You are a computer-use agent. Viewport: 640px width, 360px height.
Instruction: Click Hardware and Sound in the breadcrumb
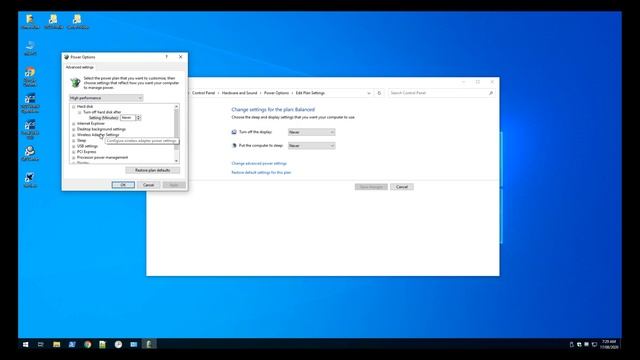[x=240, y=93]
